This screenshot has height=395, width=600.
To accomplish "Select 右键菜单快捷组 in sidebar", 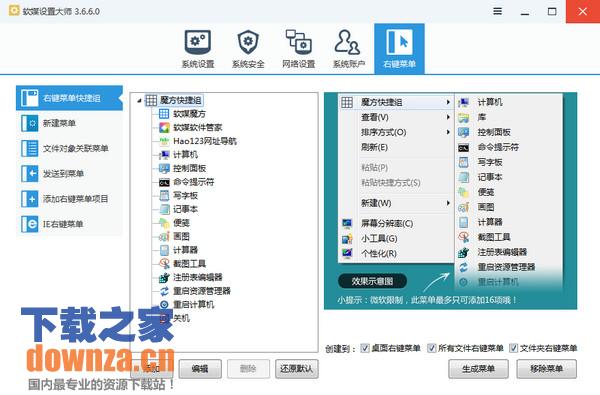I will pos(69,98).
